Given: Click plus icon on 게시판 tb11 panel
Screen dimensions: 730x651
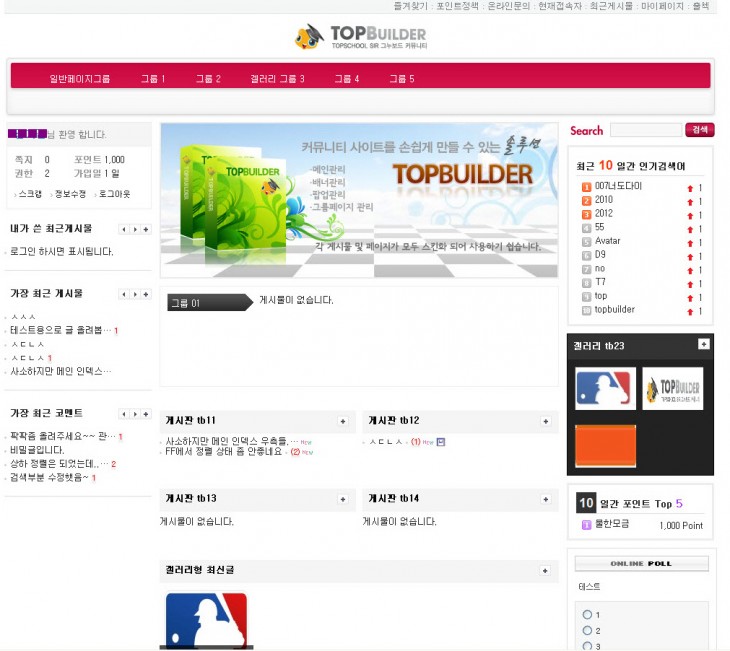Looking at the screenshot, I should click(x=343, y=421).
